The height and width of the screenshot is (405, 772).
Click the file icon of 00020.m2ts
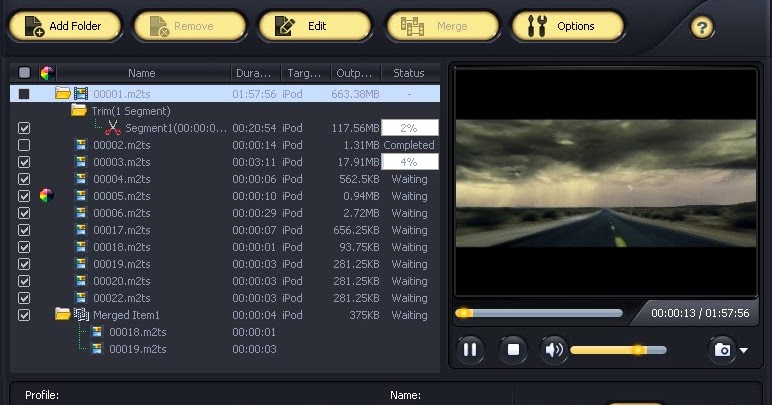(81, 280)
